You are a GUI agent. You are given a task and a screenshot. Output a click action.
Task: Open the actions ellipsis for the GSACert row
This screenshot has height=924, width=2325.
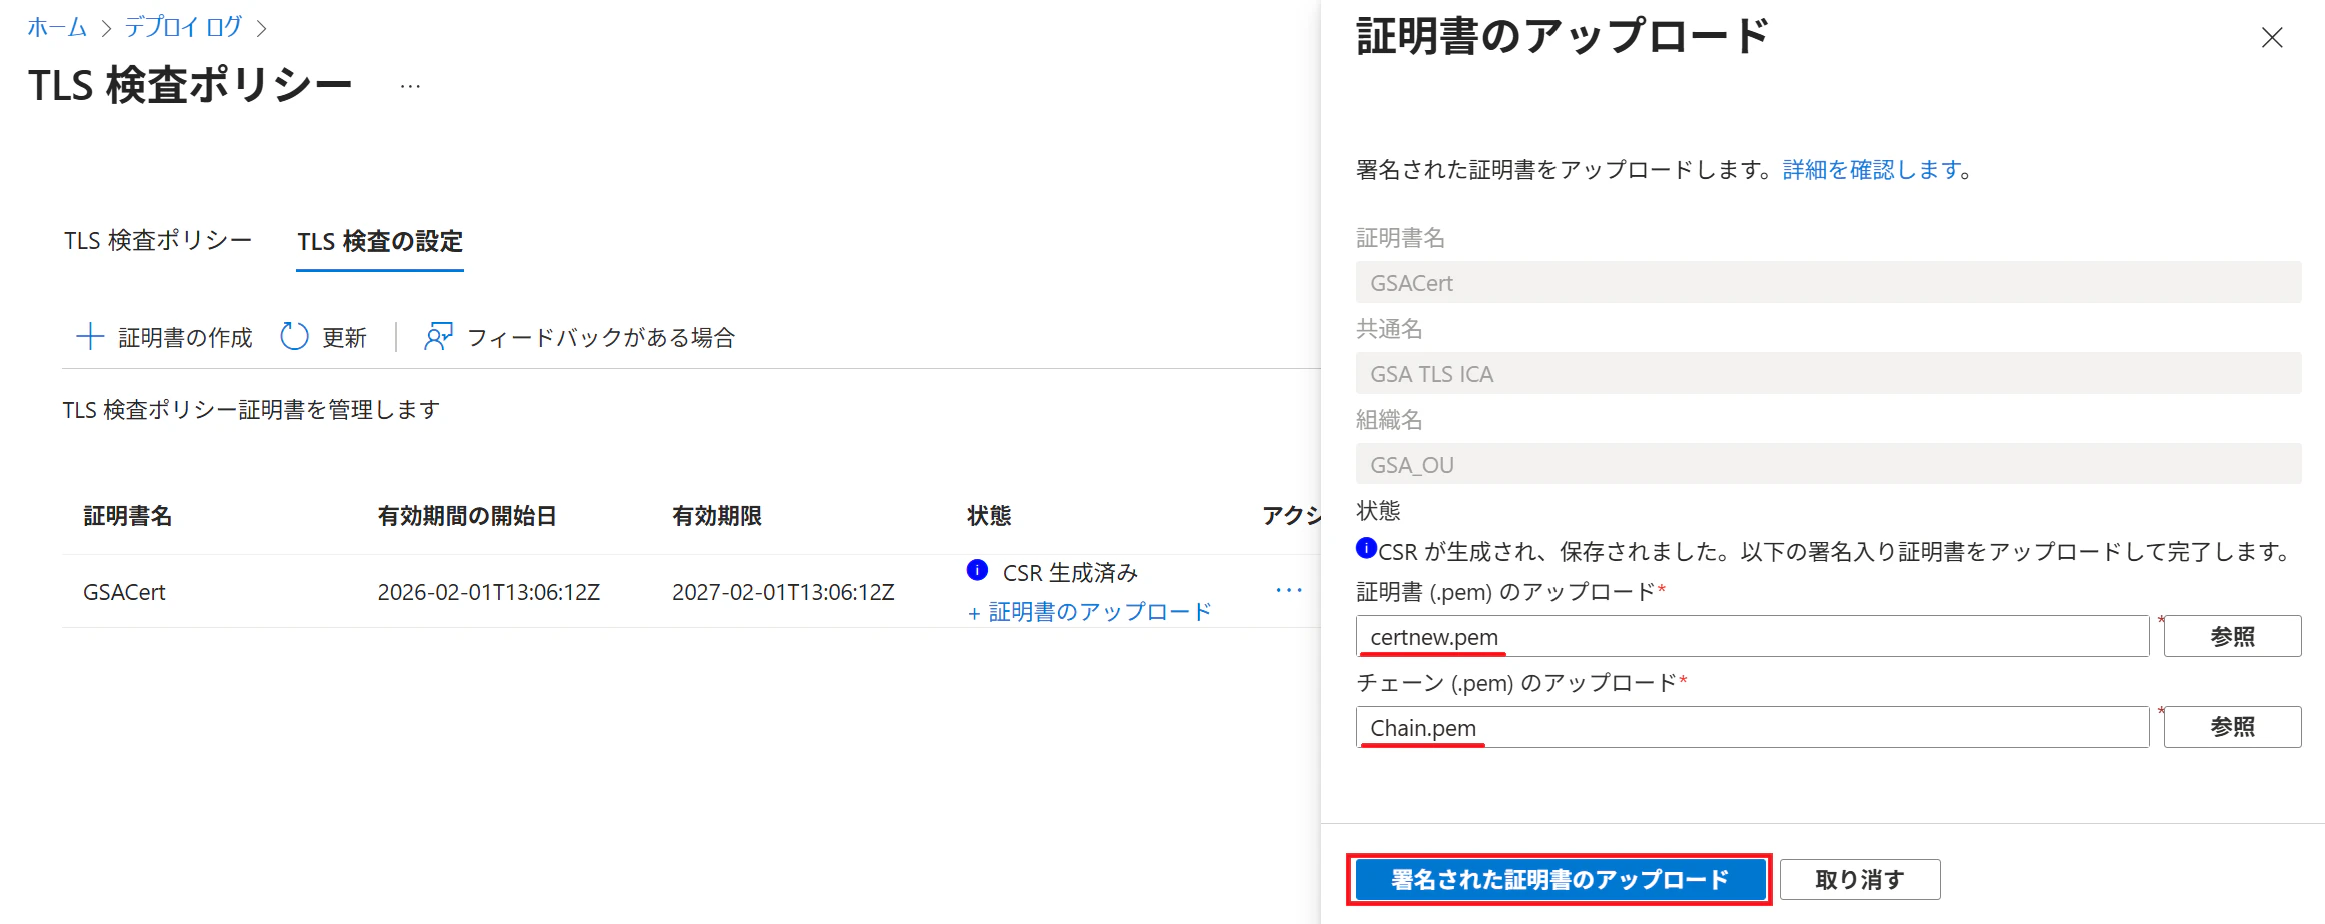point(1289,590)
